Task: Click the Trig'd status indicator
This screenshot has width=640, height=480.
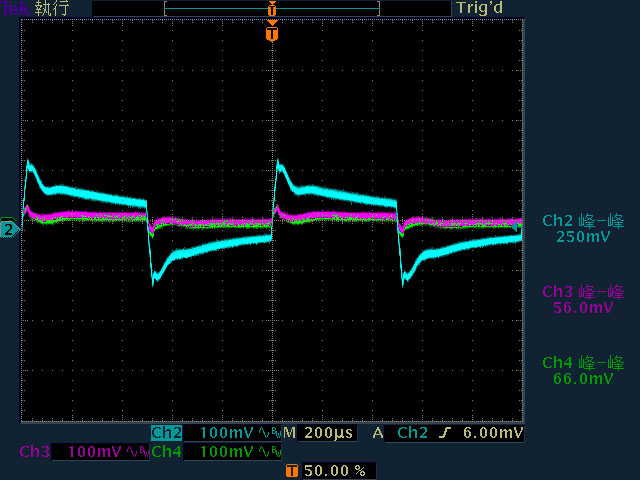Action: pyautogui.click(x=480, y=8)
